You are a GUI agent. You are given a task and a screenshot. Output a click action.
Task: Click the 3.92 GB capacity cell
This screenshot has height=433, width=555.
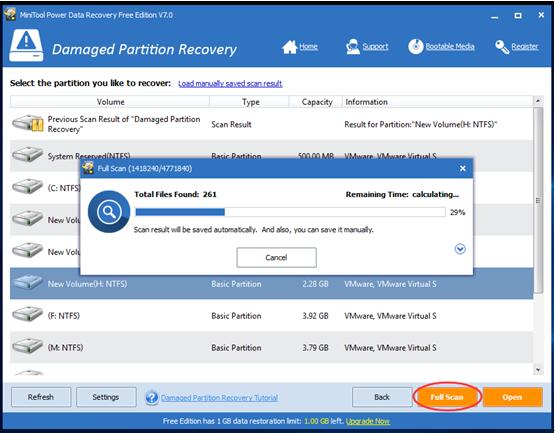pos(315,316)
